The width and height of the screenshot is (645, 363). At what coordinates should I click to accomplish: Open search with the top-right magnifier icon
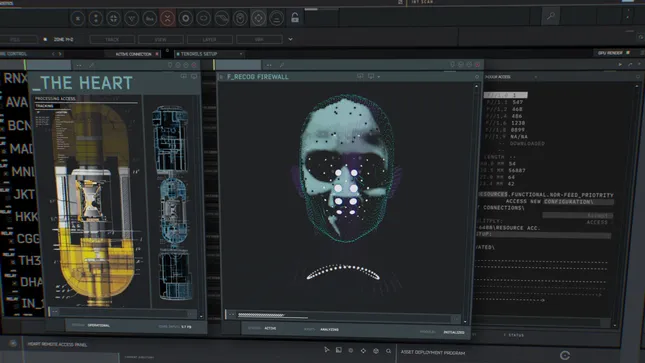pos(551,16)
